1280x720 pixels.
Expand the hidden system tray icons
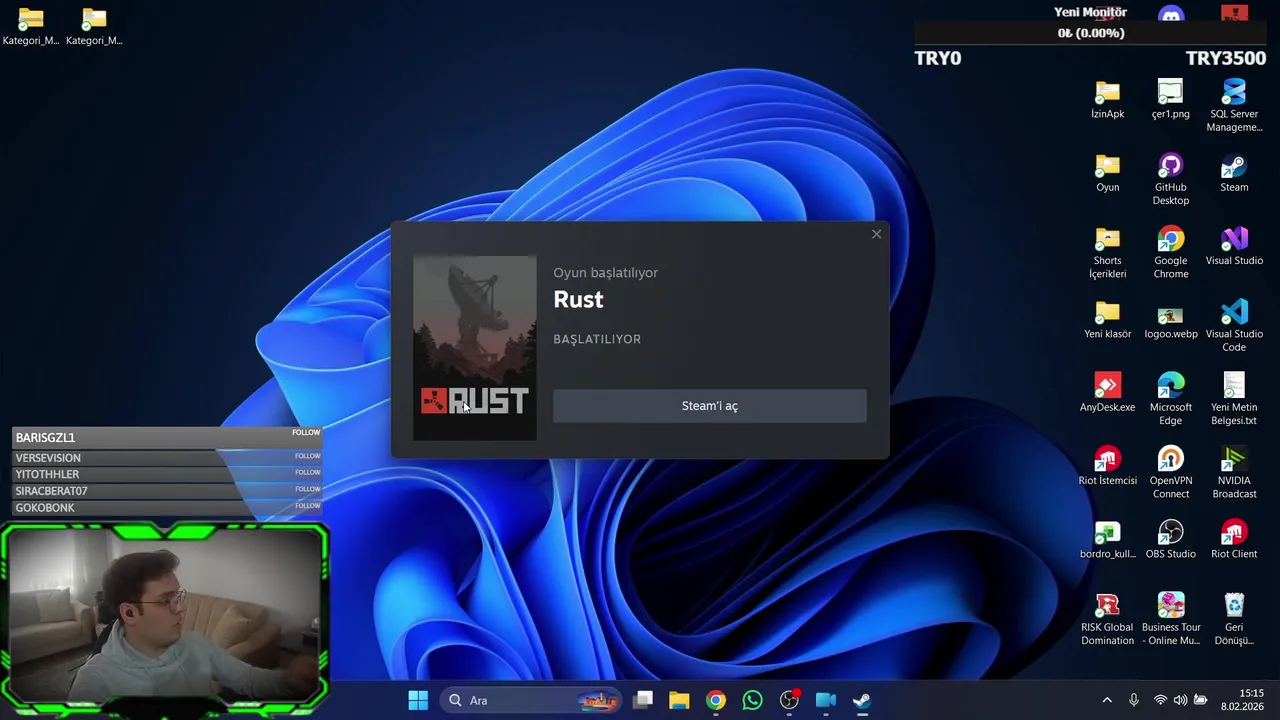tap(1107, 700)
